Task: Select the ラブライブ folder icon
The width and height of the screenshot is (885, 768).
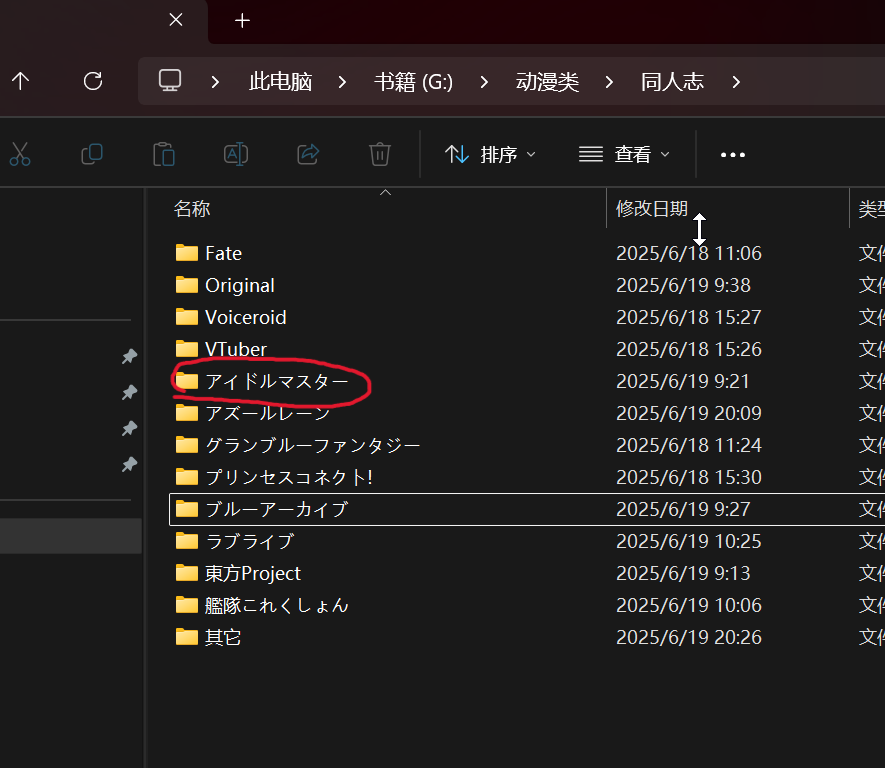Action: [x=187, y=541]
